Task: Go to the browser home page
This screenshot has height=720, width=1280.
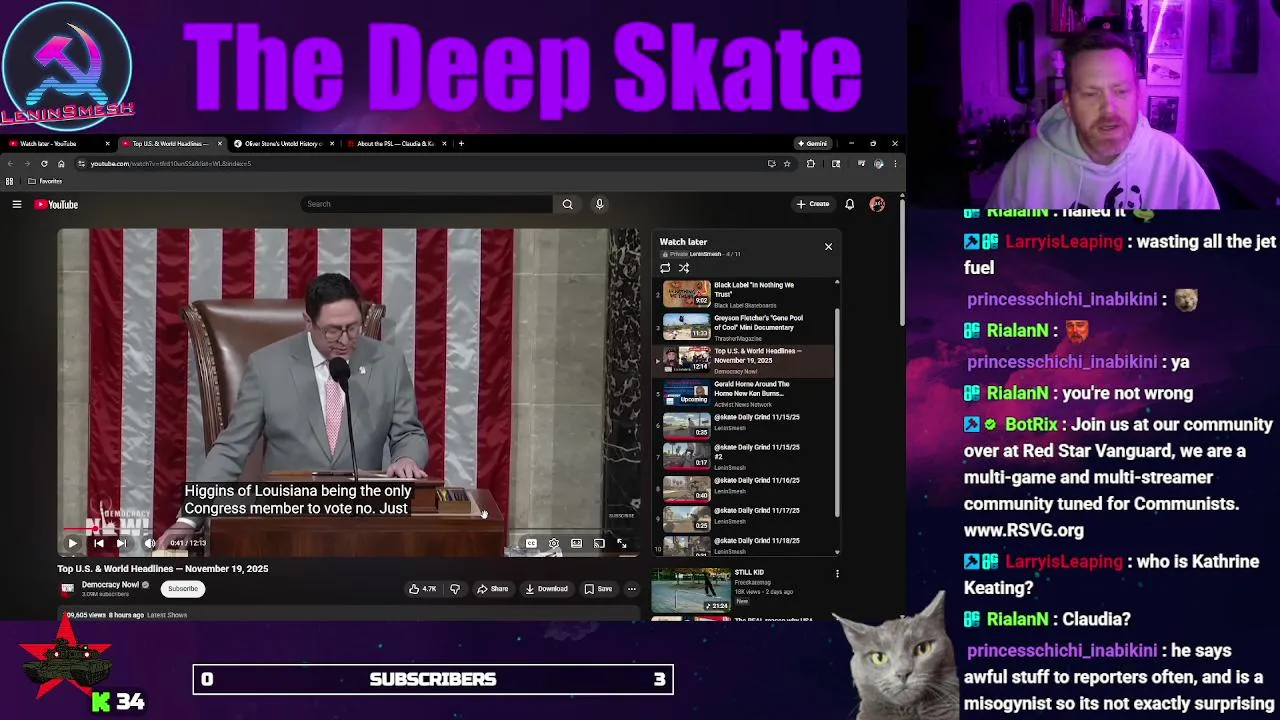Action: [61, 164]
